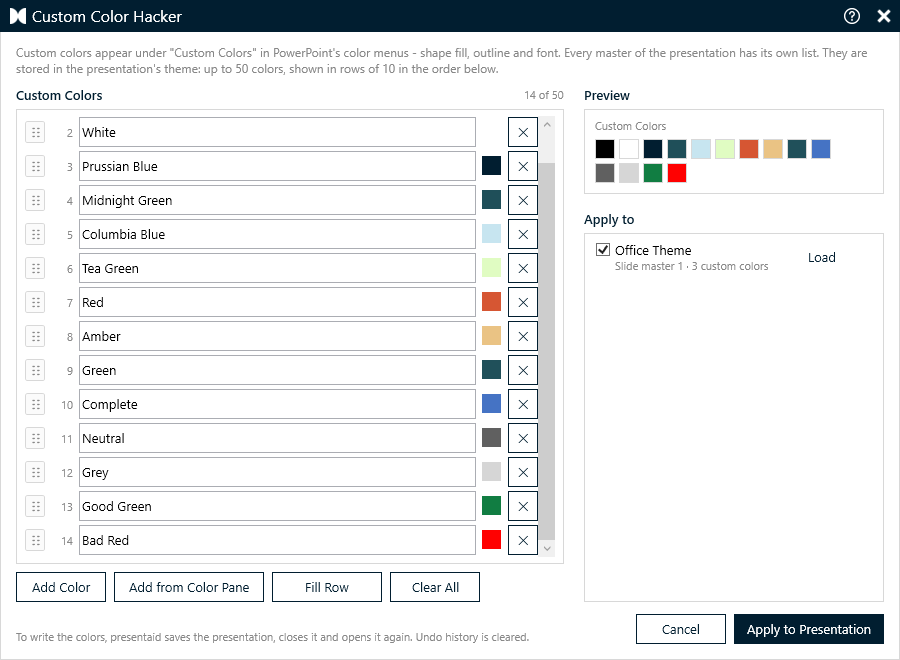This screenshot has height=660, width=900.
Task: Remove the Prussian Blue color entry
Action: click(523, 166)
